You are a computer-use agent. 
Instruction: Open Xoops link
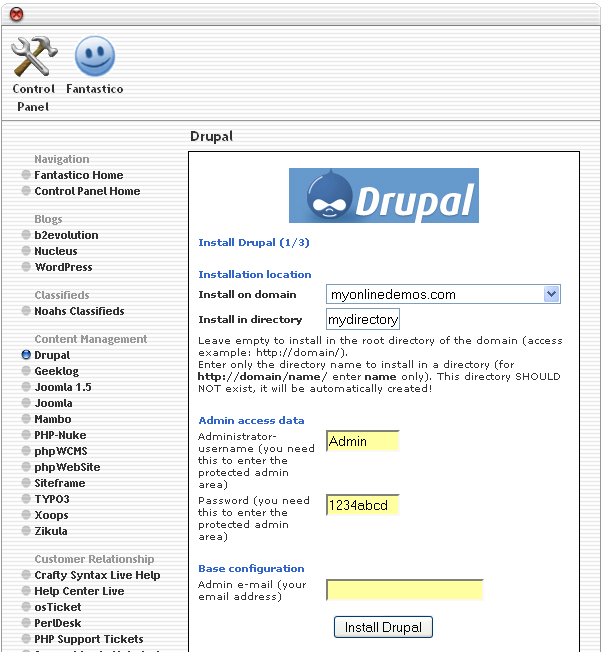pos(51,515)
